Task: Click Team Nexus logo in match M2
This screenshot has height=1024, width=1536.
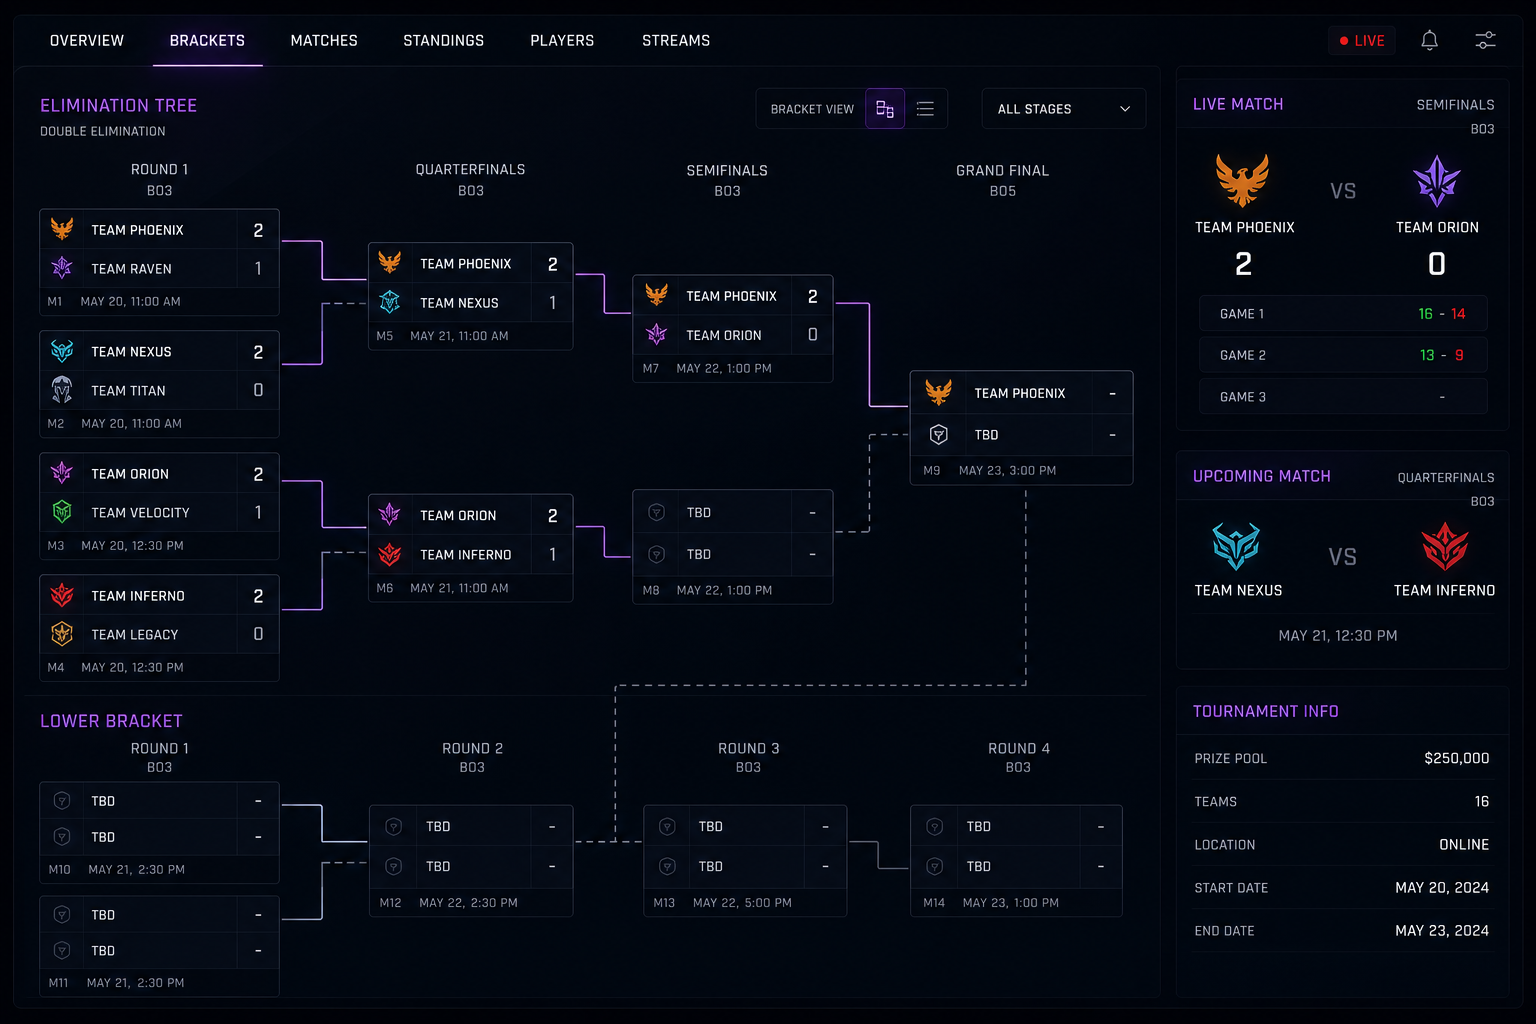Action: [62, 351]
